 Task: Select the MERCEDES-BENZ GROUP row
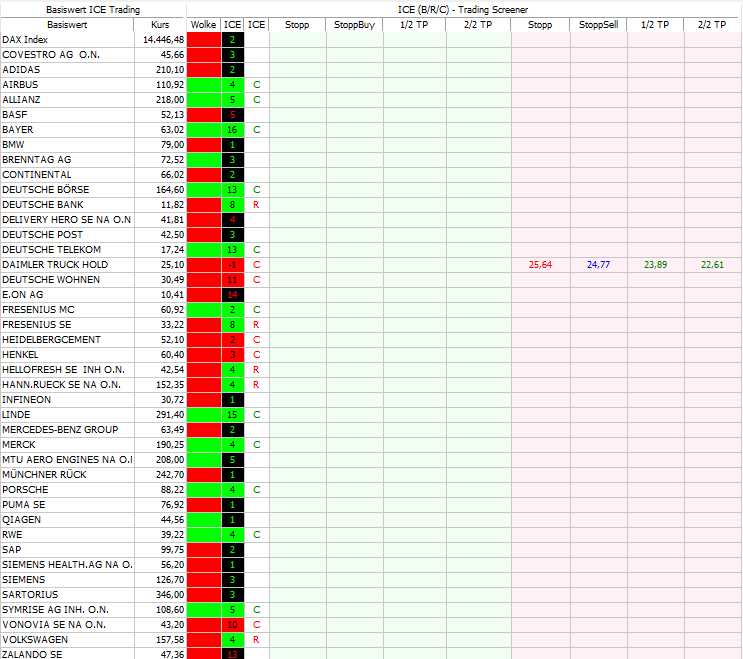(60, 430)
